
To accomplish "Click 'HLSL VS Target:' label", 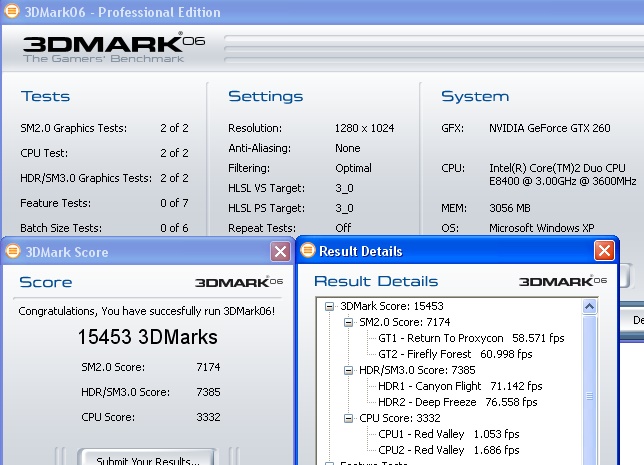I will coord(267,188).
